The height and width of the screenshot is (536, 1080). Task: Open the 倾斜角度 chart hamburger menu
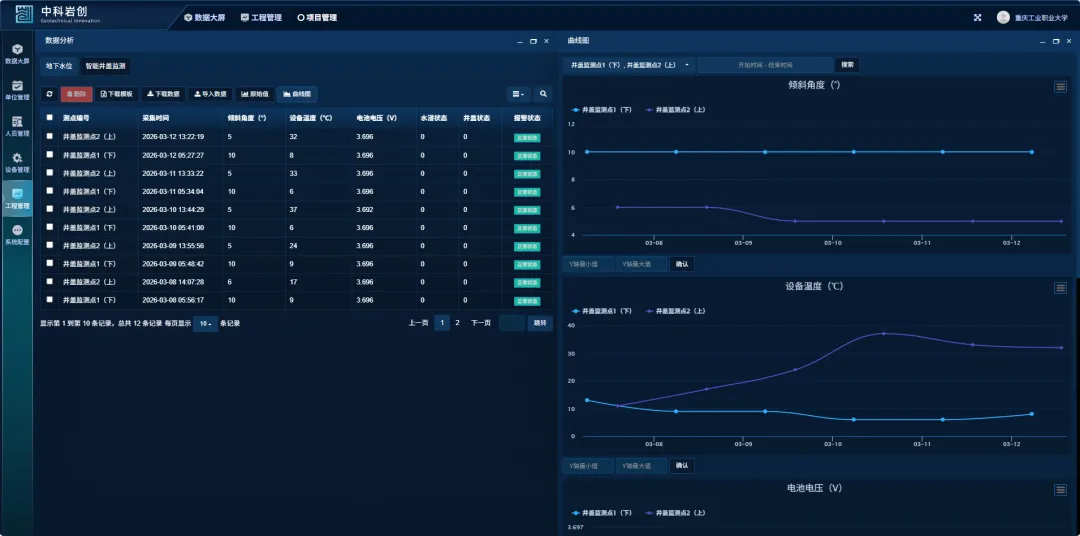tap(1060, 87)
